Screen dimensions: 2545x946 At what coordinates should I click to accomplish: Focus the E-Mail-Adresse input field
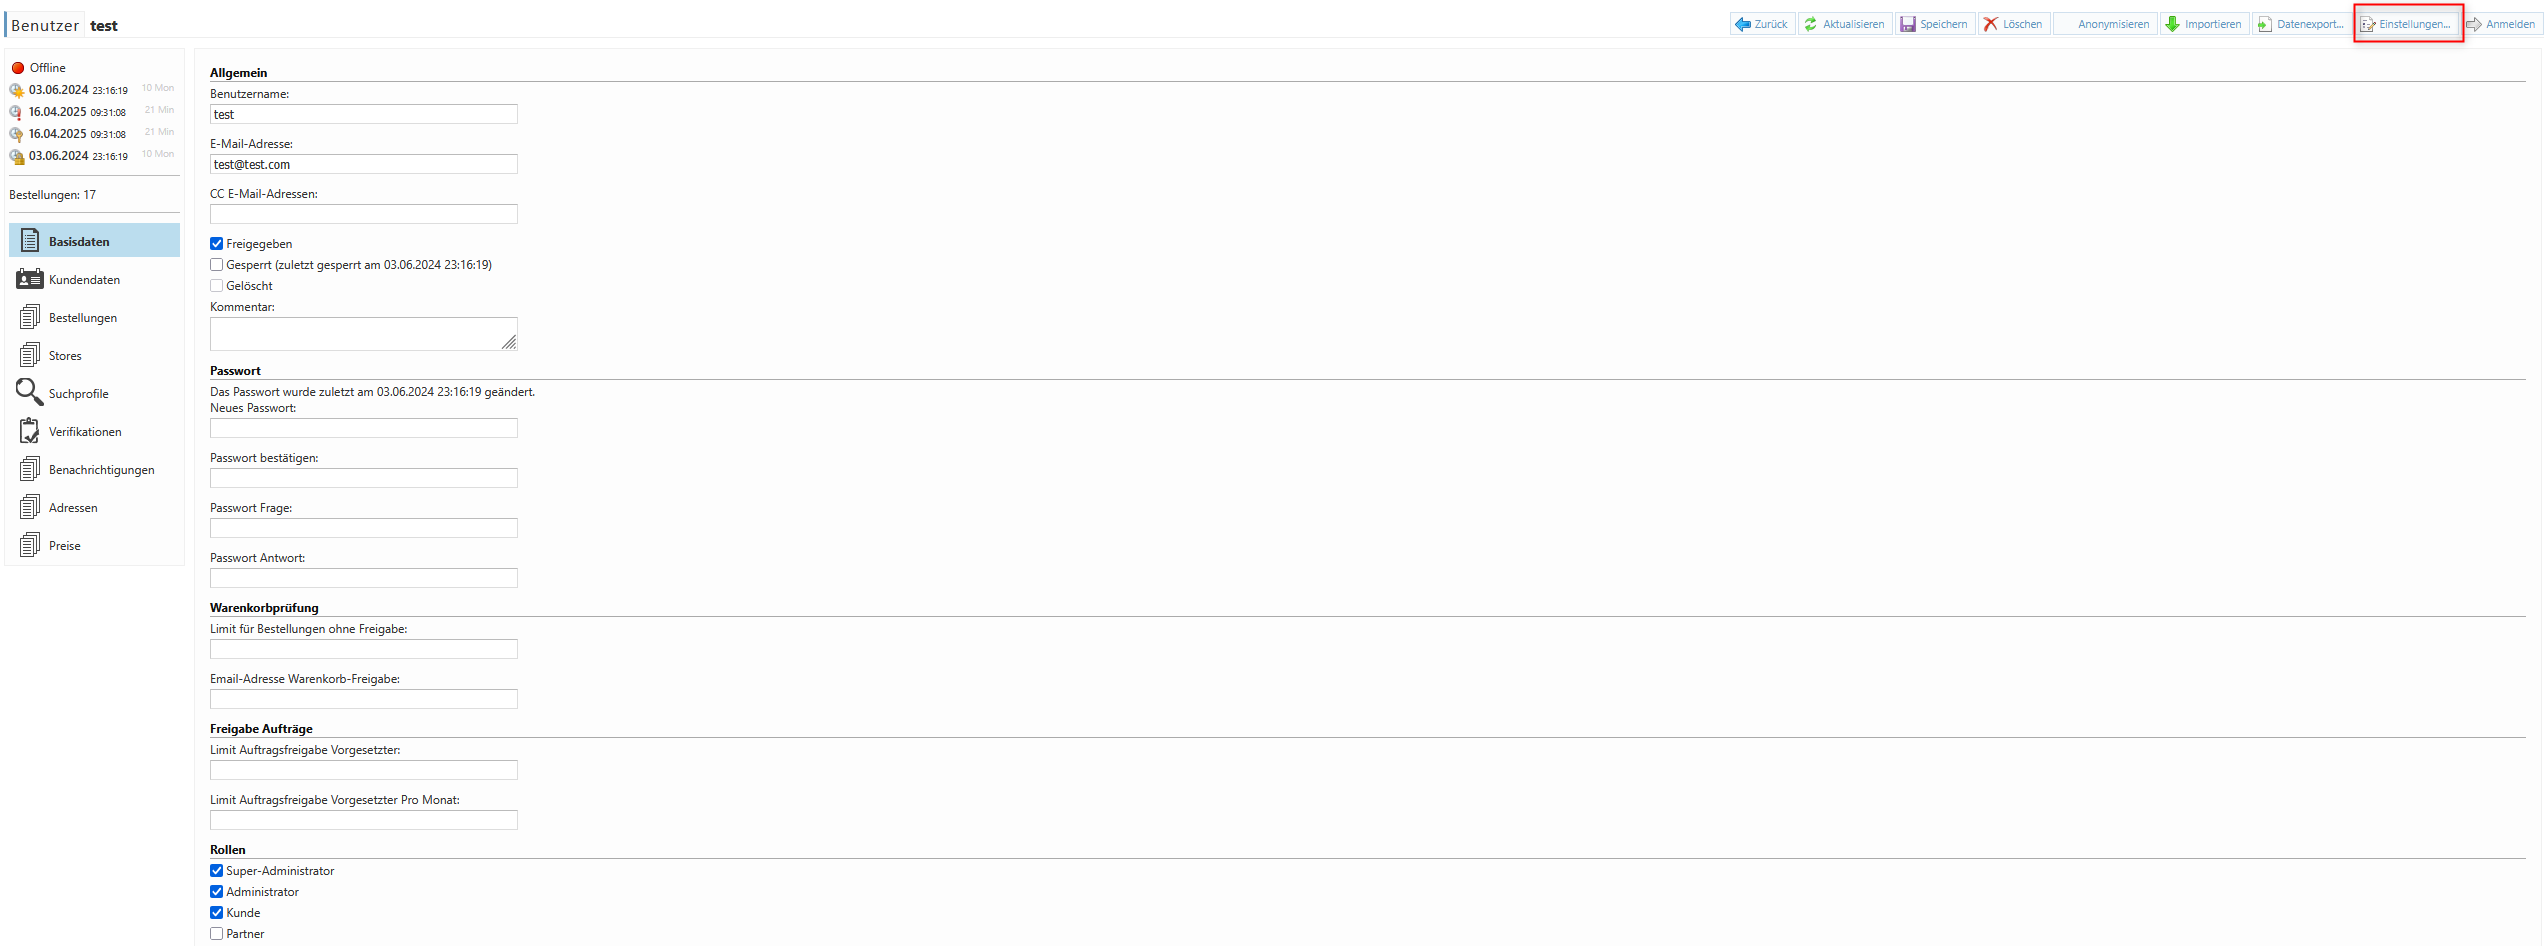click(x=363, y=165)
